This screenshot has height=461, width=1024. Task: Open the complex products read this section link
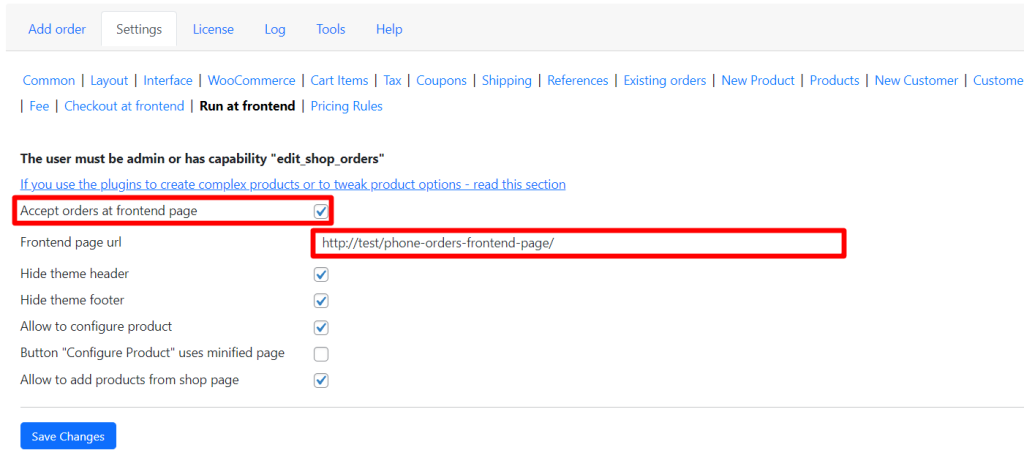coord(293,184)
